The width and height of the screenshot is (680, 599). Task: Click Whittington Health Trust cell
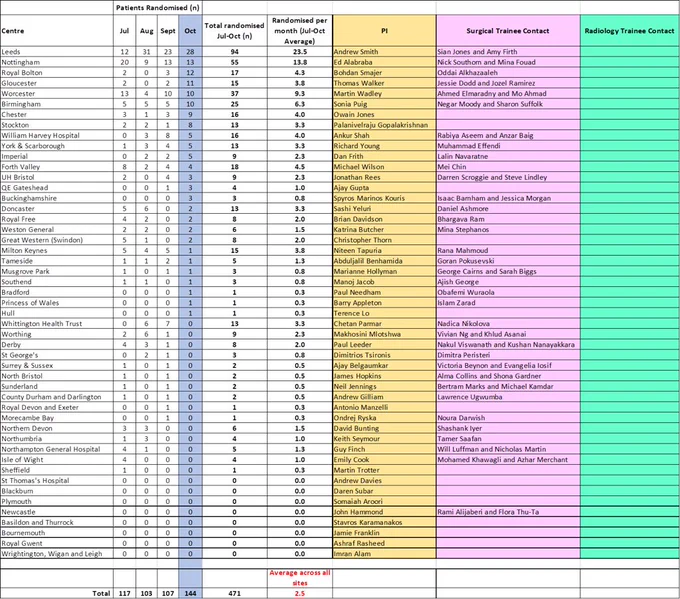click(x=57, y=324)
